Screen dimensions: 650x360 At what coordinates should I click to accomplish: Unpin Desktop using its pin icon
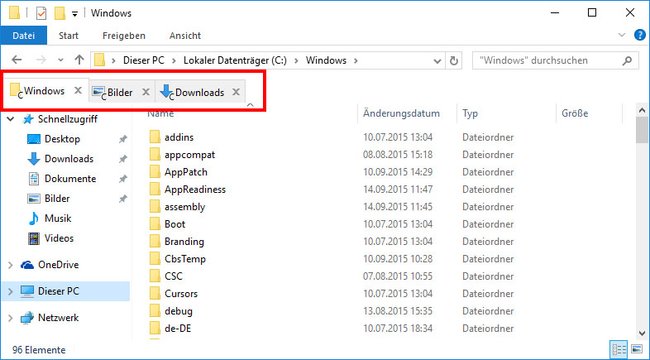point(123,139)
